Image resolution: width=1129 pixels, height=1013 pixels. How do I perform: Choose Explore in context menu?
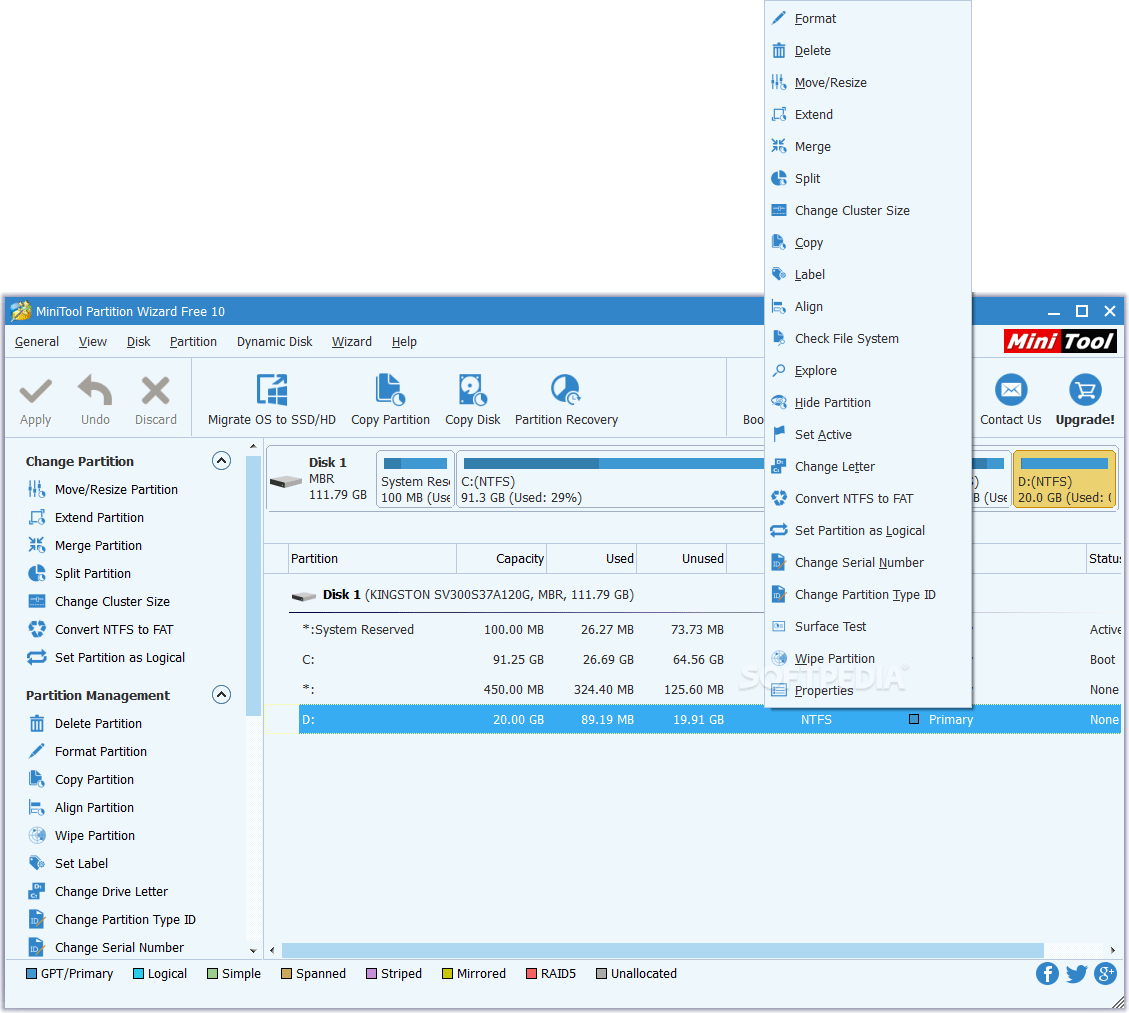pos(868,371)
